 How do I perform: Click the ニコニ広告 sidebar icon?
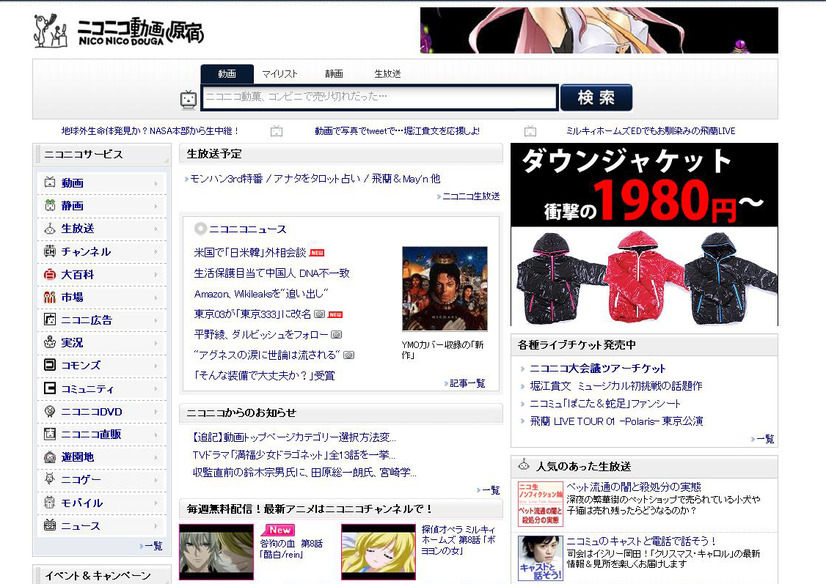(50, 319)
